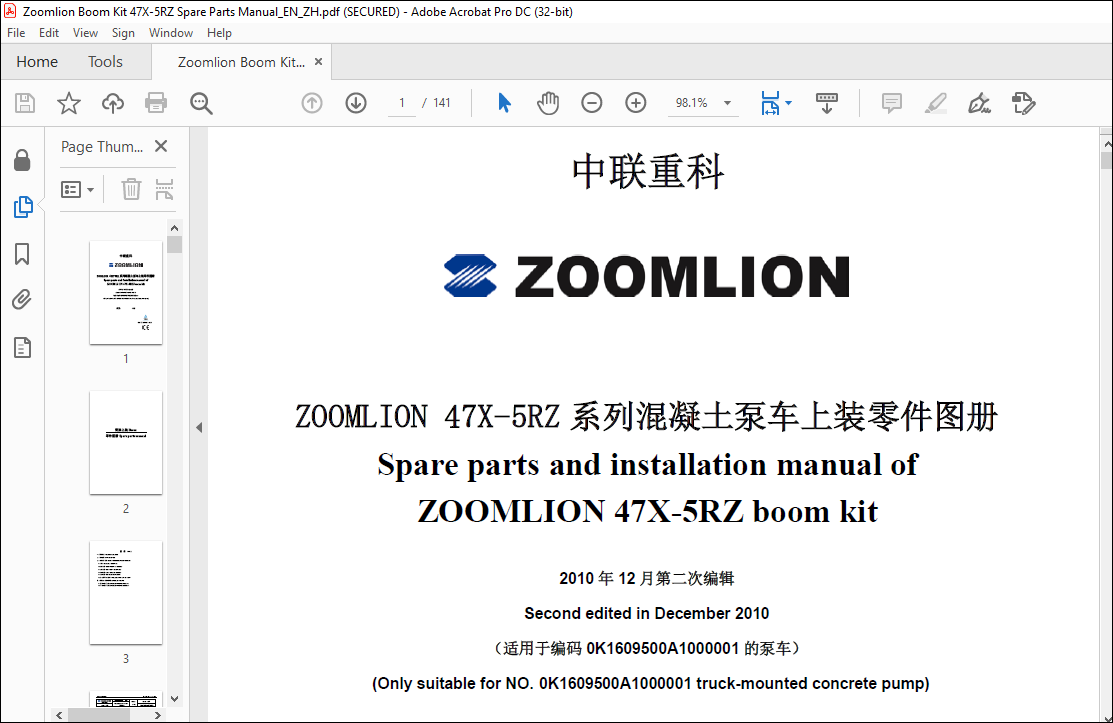The width and height of the screenshot is (1113, 723).
Task: Zoom out with the minus circle
Action: 591,103
